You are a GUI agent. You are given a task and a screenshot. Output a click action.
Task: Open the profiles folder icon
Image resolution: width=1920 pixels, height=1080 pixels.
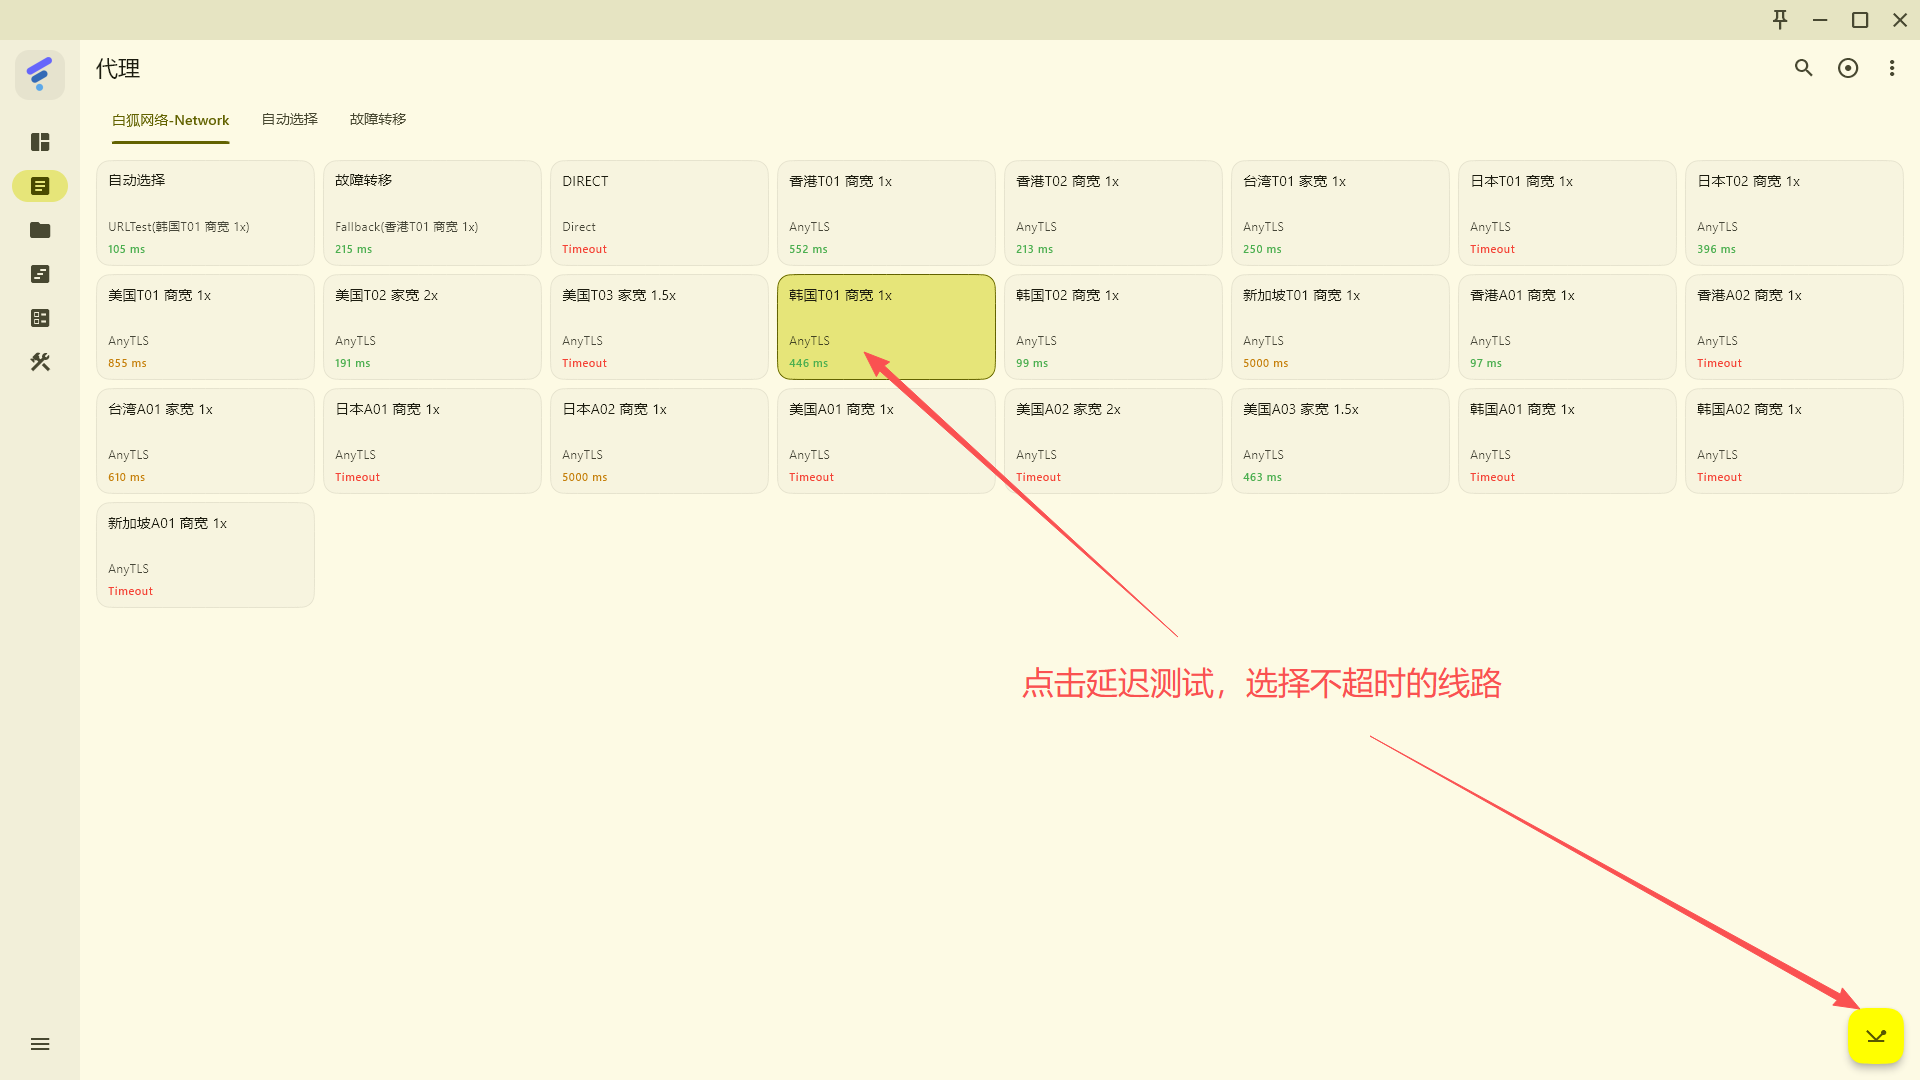point(40,230)
